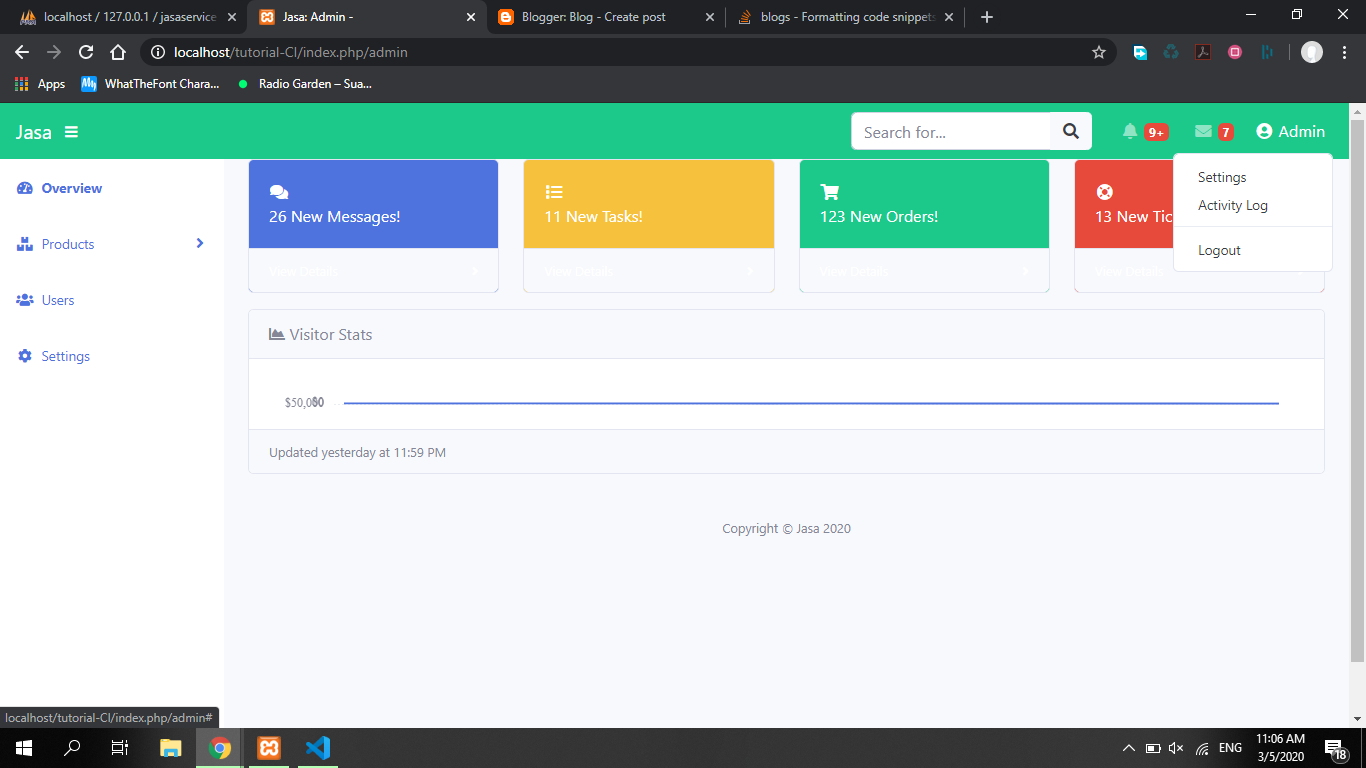
Task: Expand the Products submenu chevron
Action: coord(200,243)
